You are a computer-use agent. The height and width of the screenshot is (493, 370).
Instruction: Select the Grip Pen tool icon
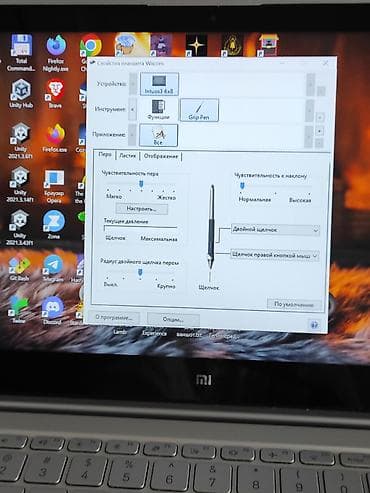[x=199, y=110]
